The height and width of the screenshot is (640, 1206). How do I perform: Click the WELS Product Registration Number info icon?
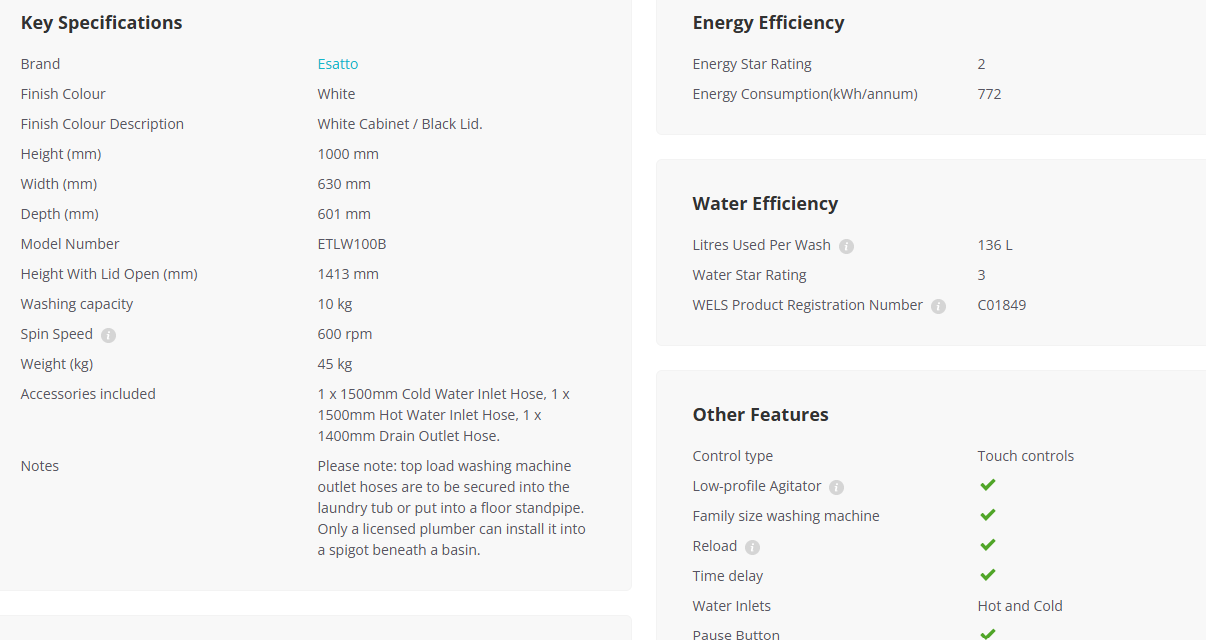click(938, 306)
